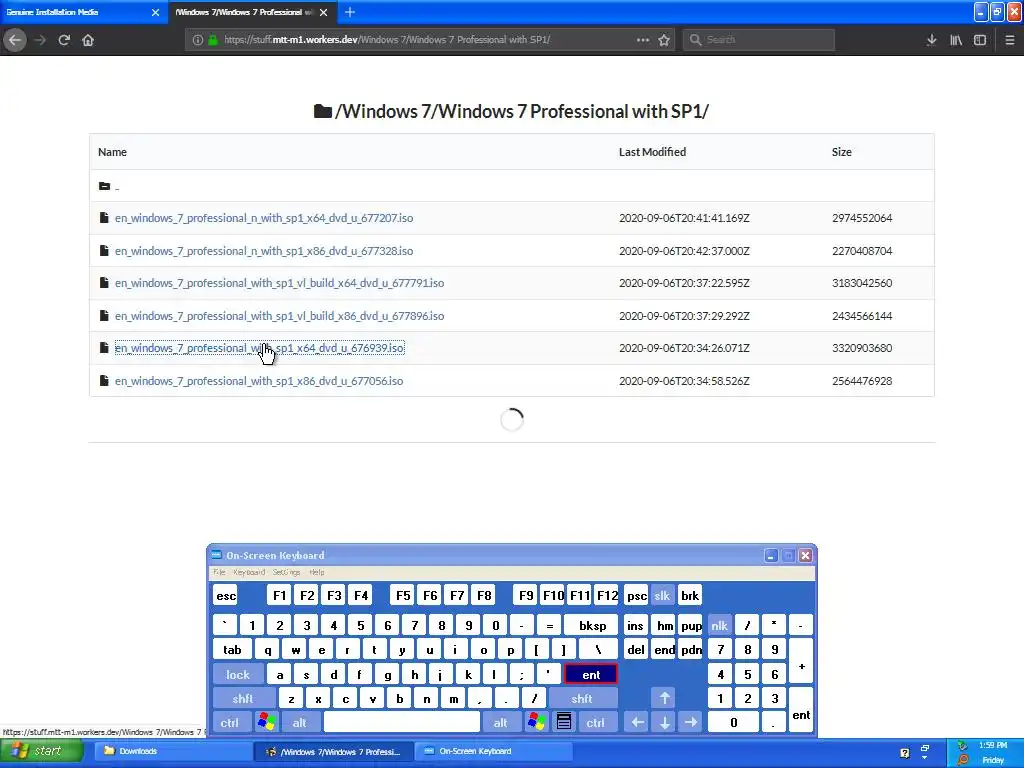Toggle the nlk num lock key
The height and width of the screenshot is (768, 1024).
[x=719, y=626]
